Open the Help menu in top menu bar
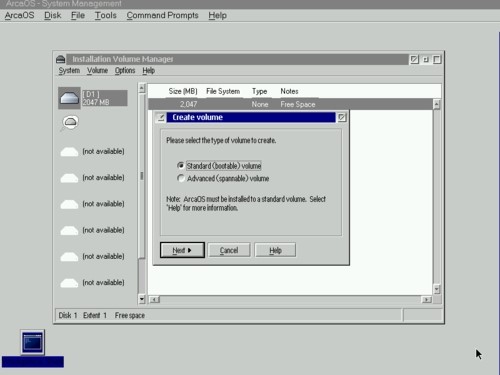Image resolution: width=500 pixels, height=375 pixels. click(x=217, y=15)
